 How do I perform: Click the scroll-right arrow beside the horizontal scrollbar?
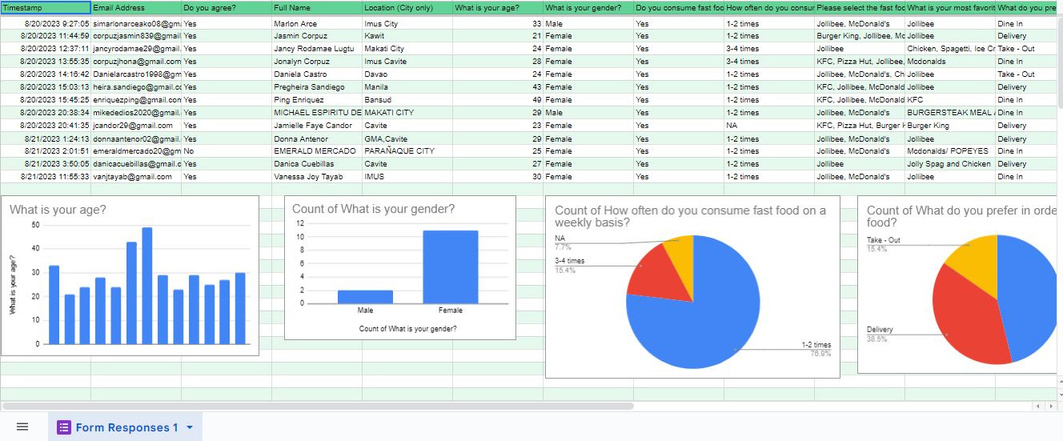click(x=1049, y=406)
